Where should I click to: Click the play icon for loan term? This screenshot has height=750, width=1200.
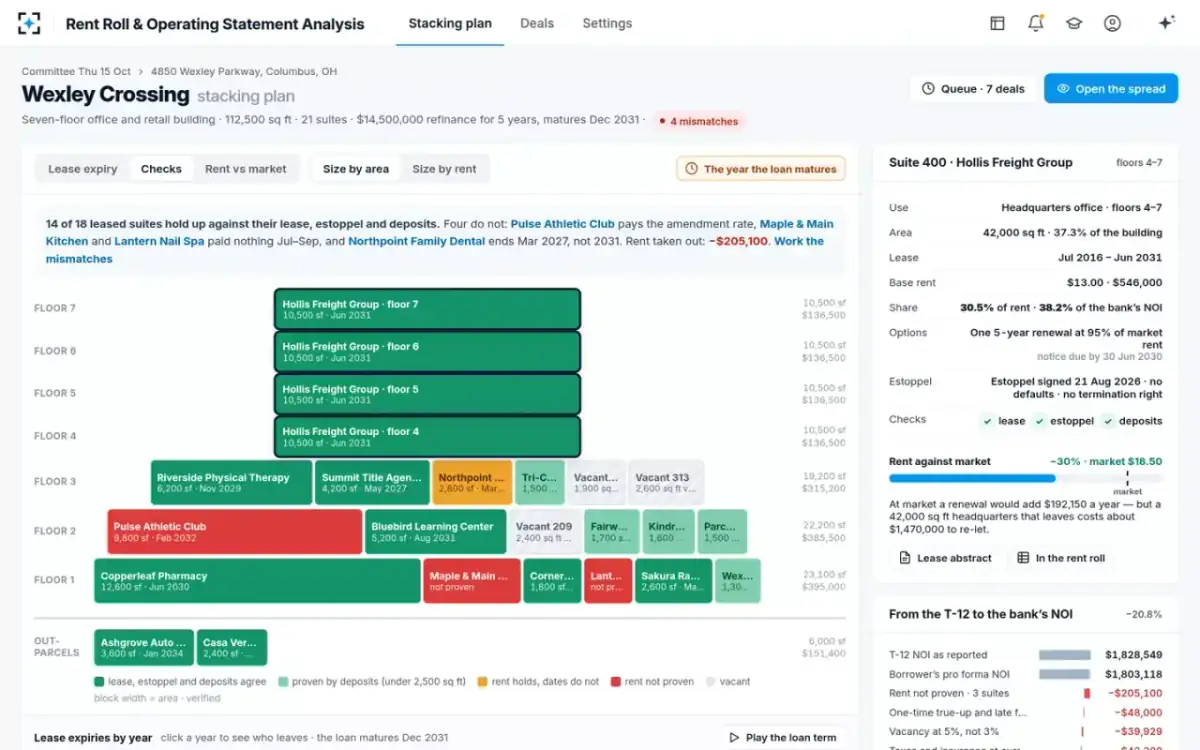coord(734,738)
